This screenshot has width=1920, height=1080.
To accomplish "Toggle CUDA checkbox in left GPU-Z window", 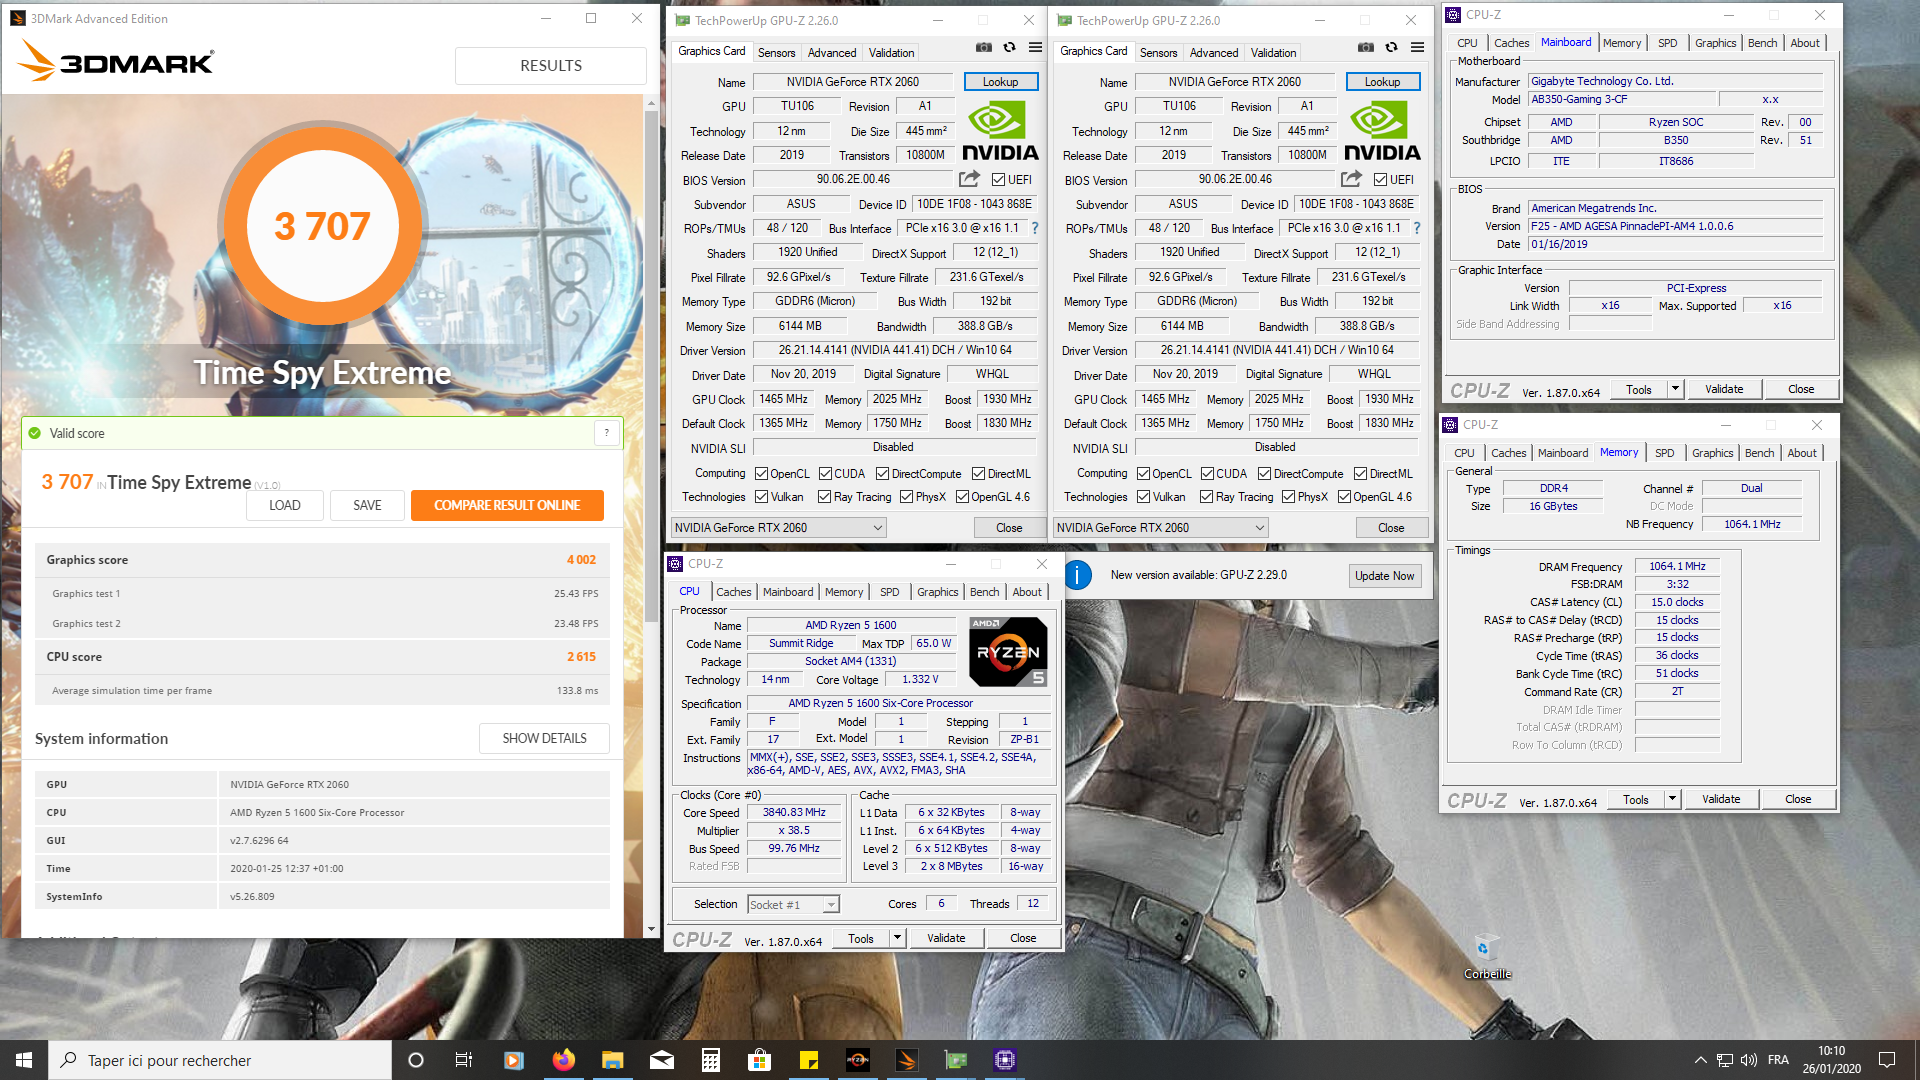I will [825, 474].
